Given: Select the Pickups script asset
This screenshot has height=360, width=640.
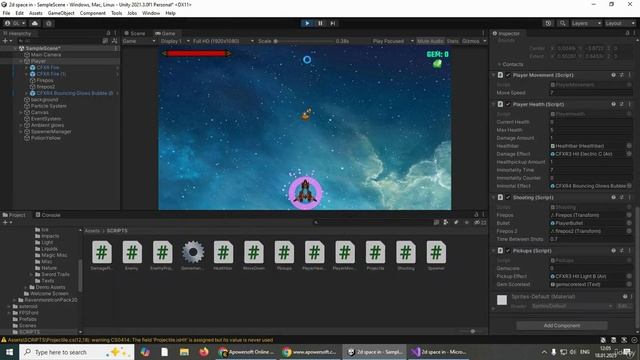Looking at the screenshot, I should pyautogui.click(x=284, y=256).
